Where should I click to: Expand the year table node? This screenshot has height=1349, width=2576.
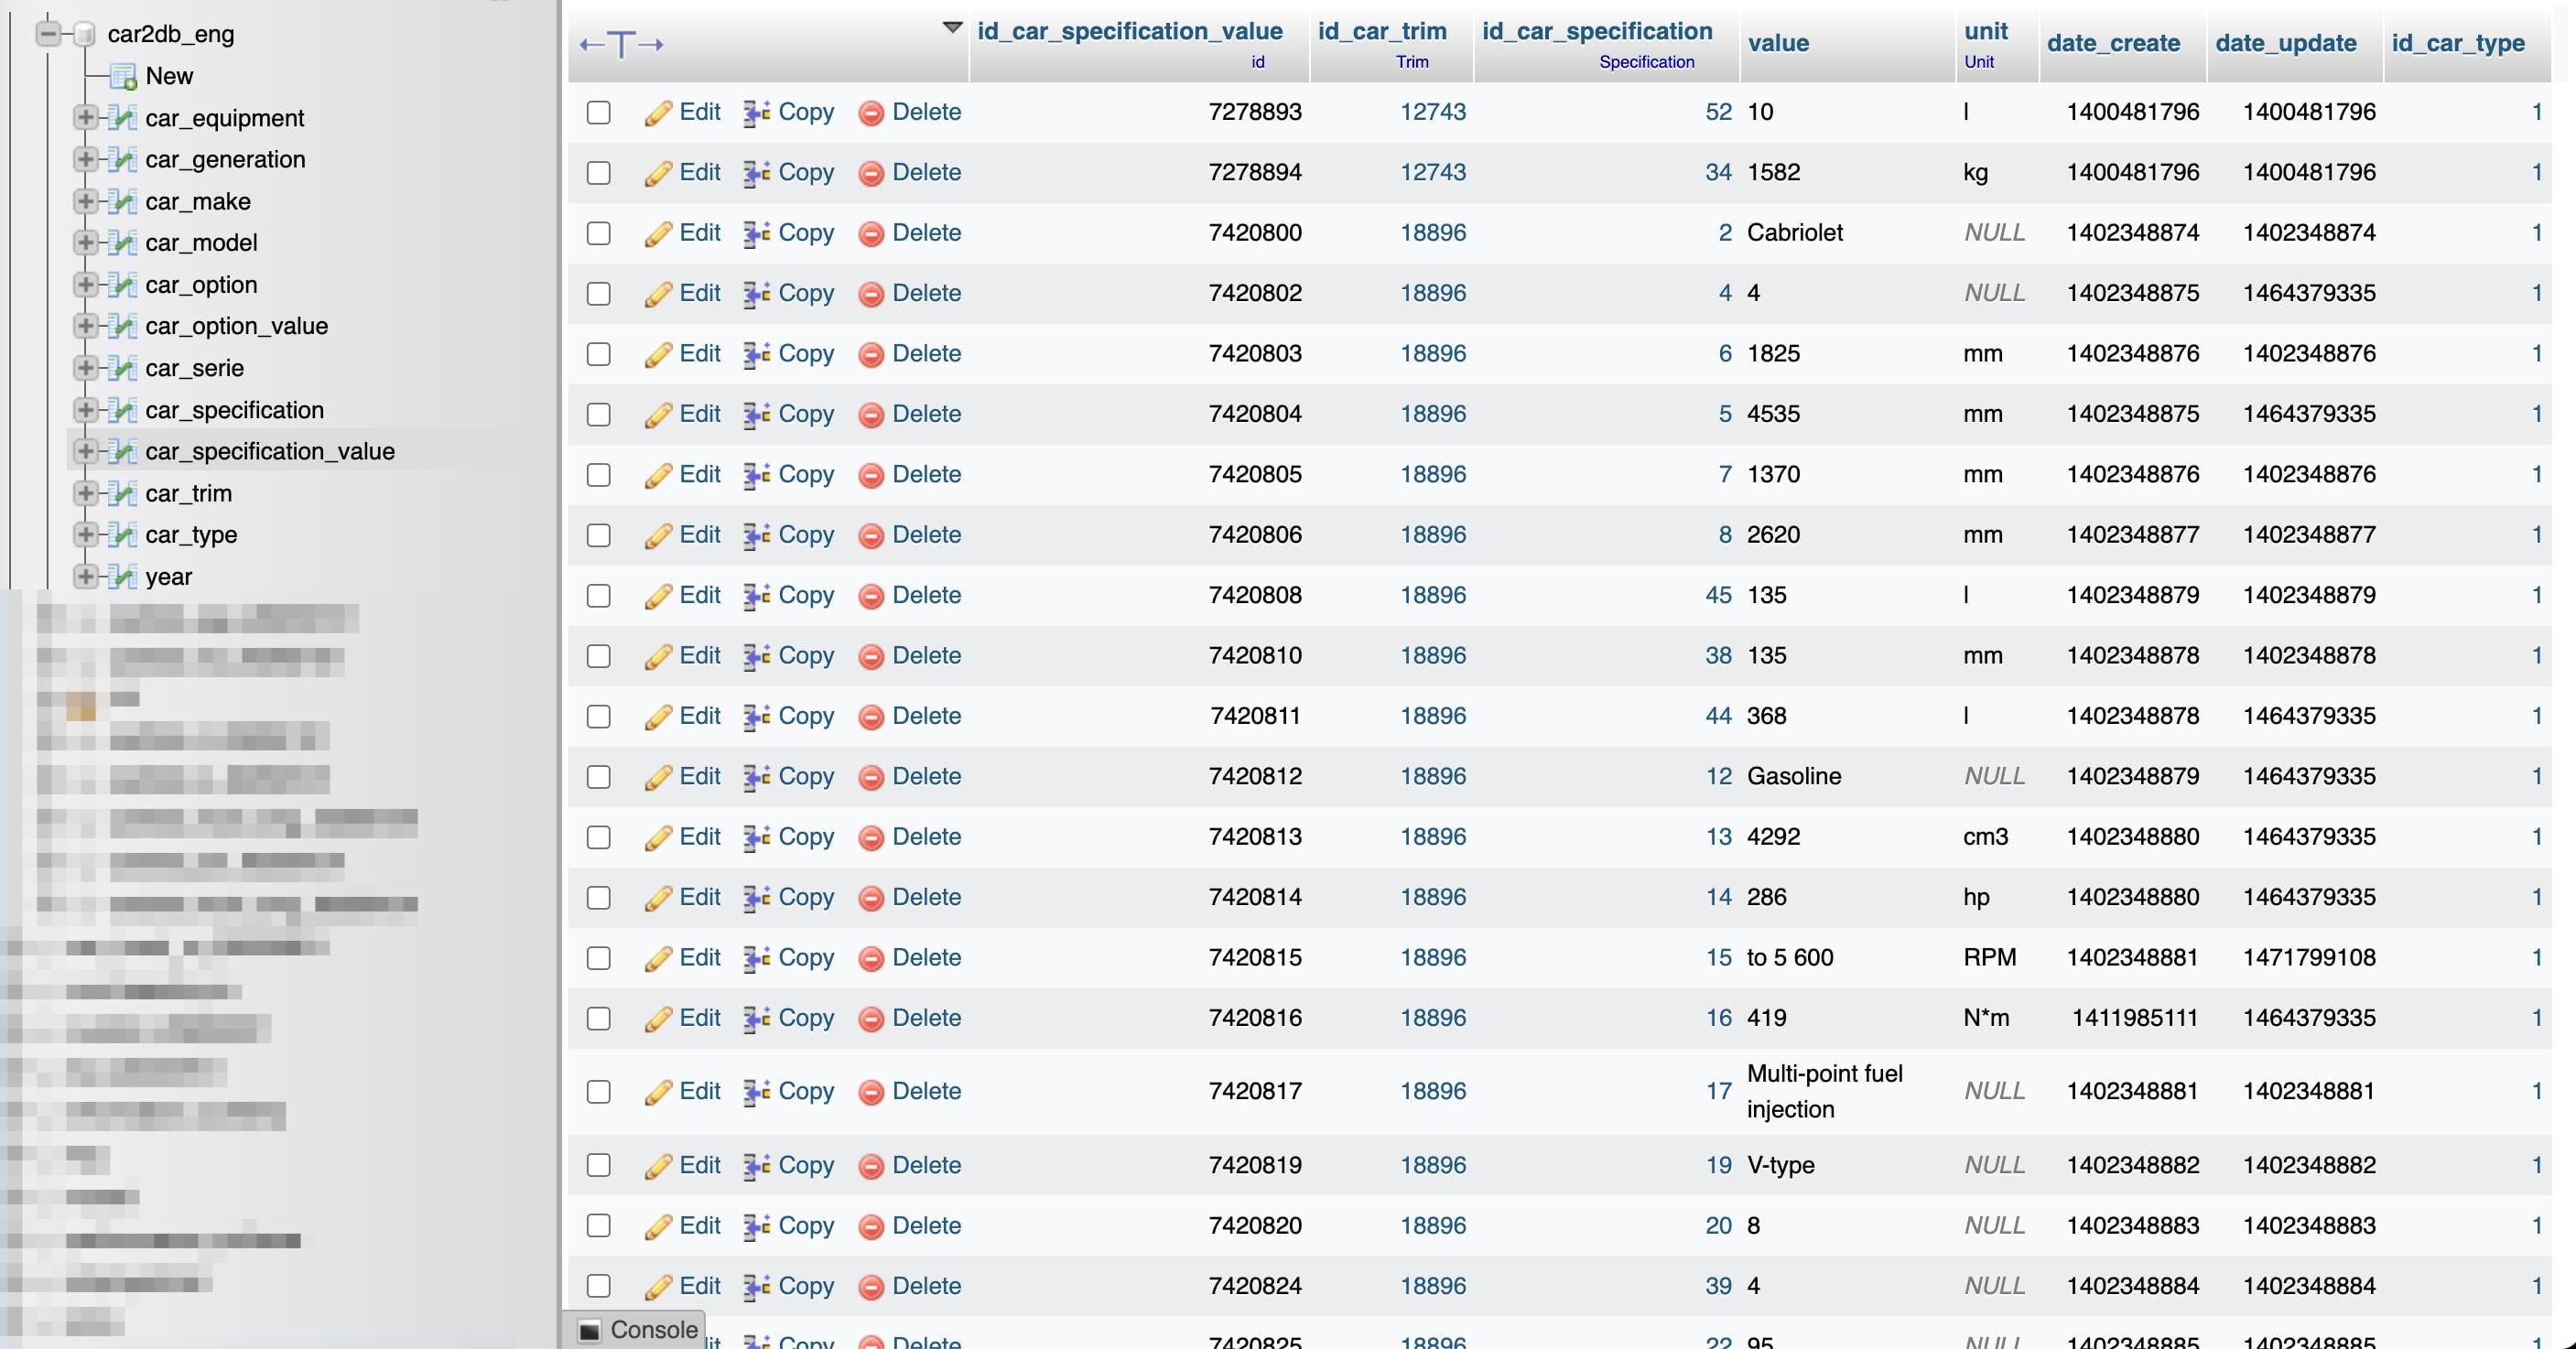[x=85, y=576]
